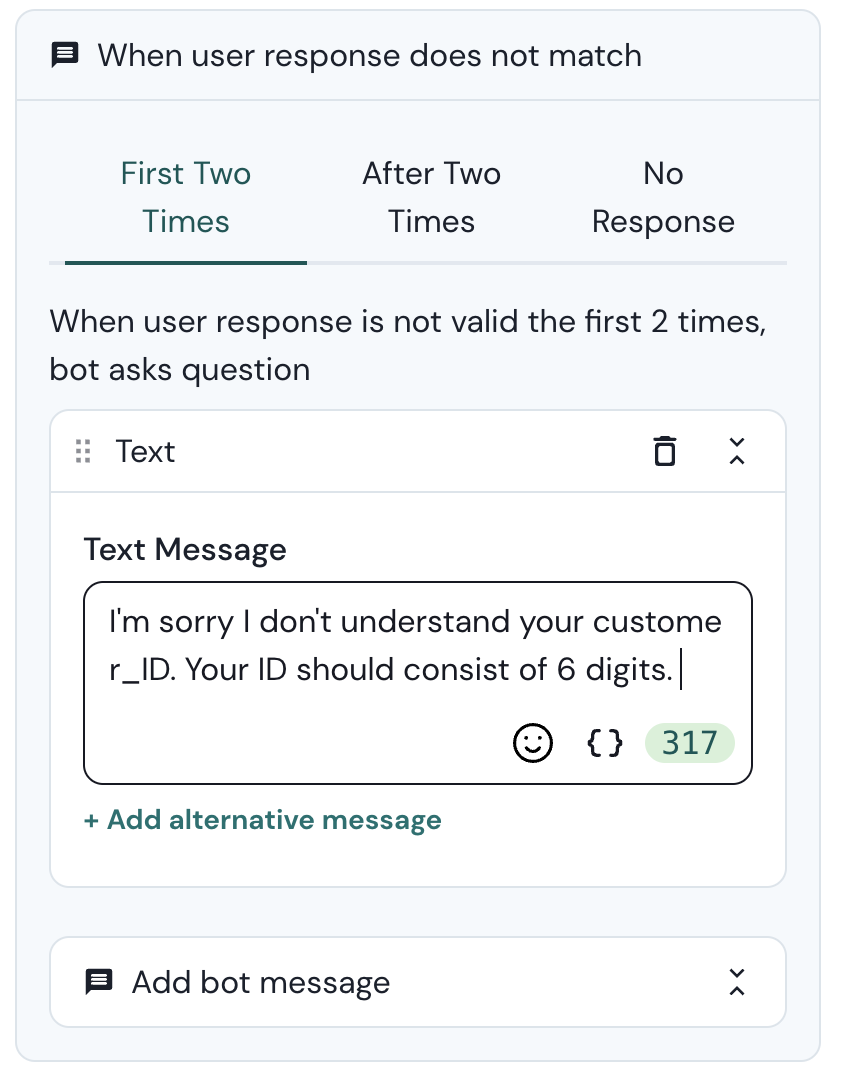Screen dimensions: 843x1086
Task: Click the character count badge showing 317
Action: pos(689,743)
